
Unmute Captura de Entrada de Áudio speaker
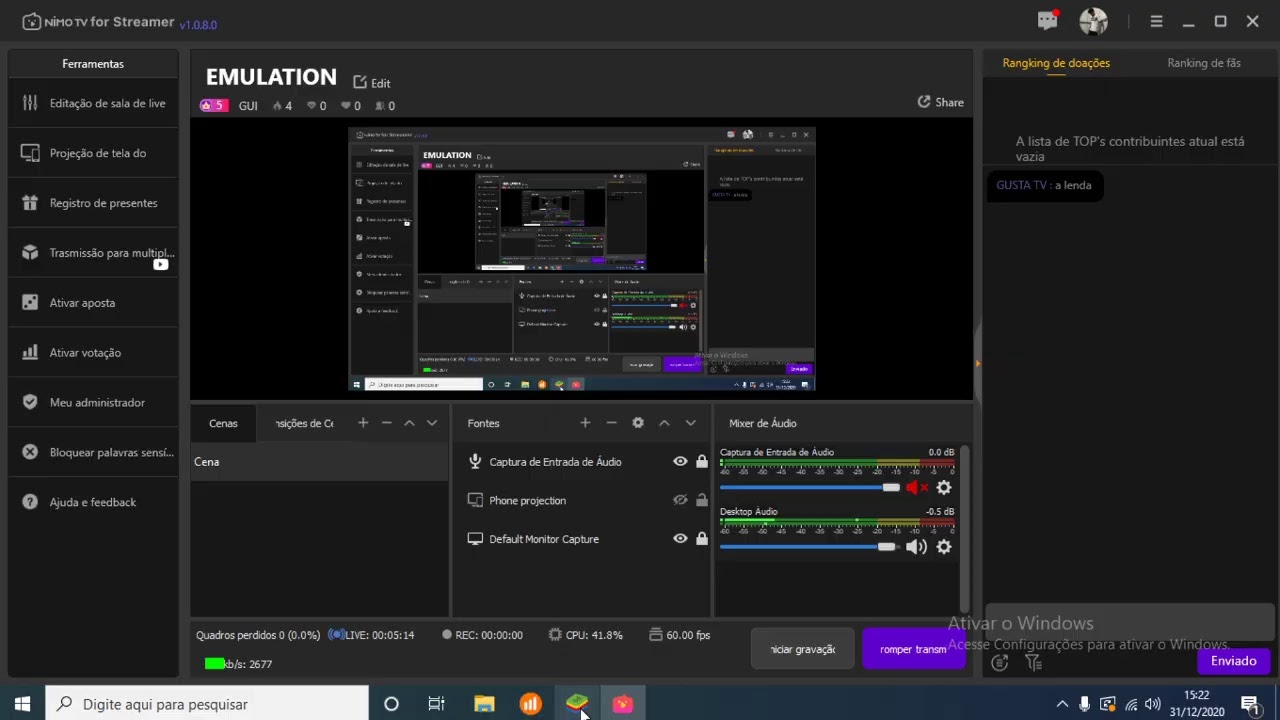(917, 488)
